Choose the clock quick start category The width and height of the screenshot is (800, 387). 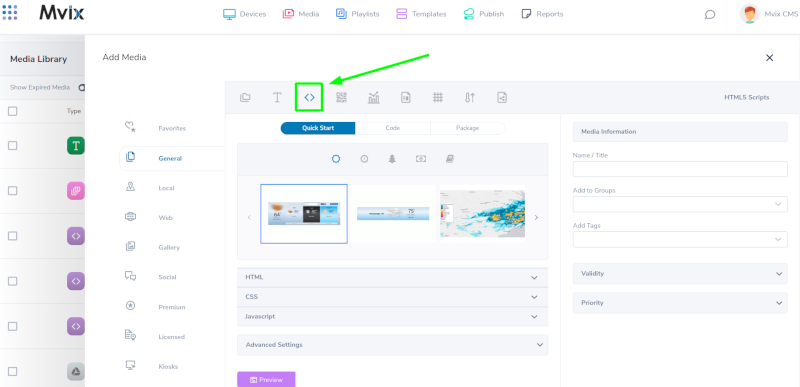click(x=364, y=159)
